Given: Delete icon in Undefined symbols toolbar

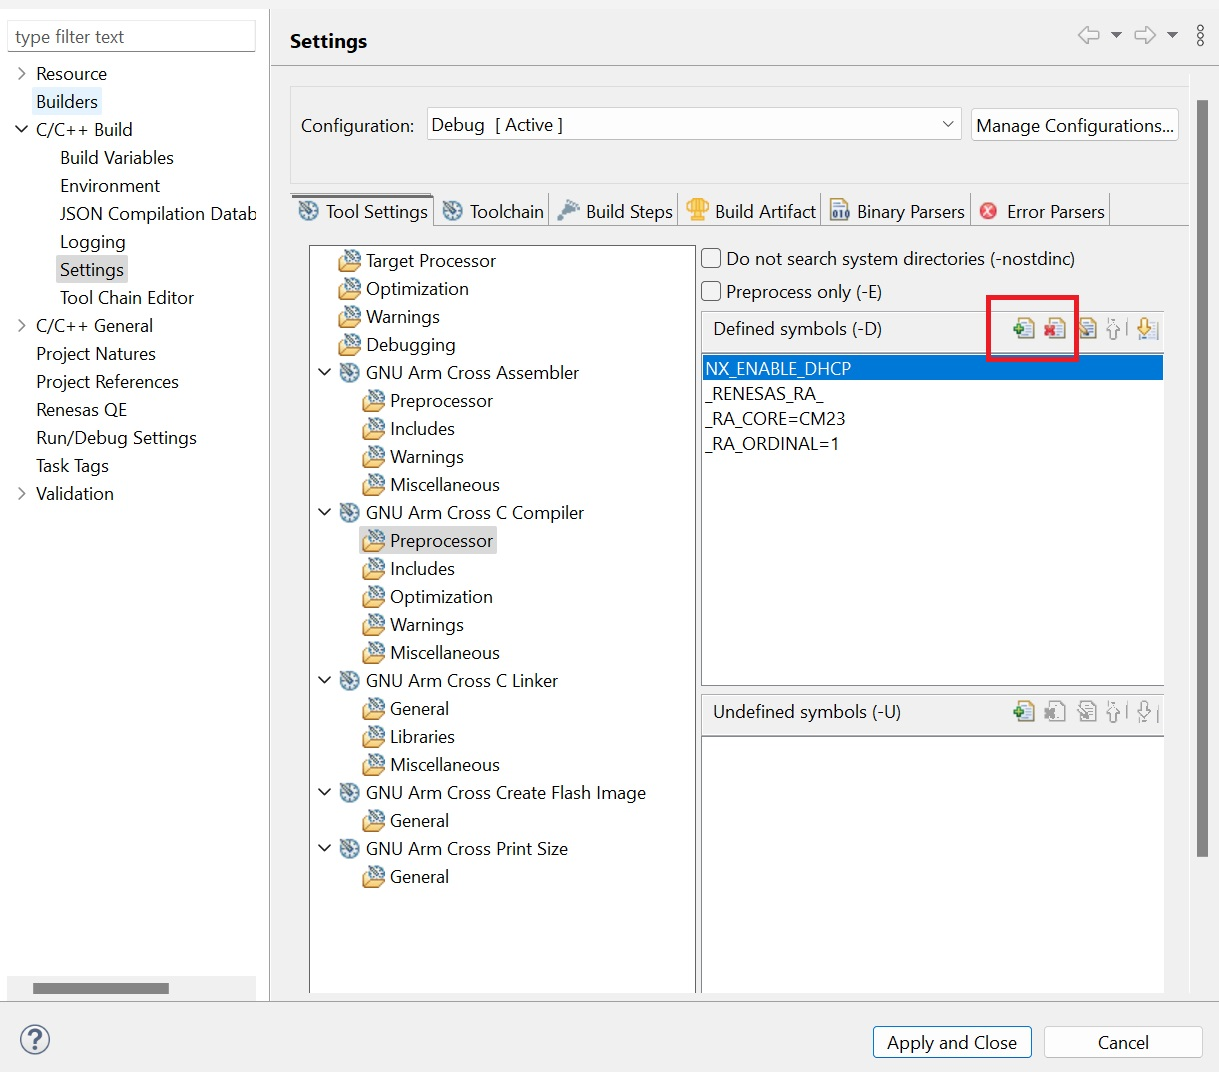Looking at the screenshot, I should pyautogui.click(x=1054, y=711).
